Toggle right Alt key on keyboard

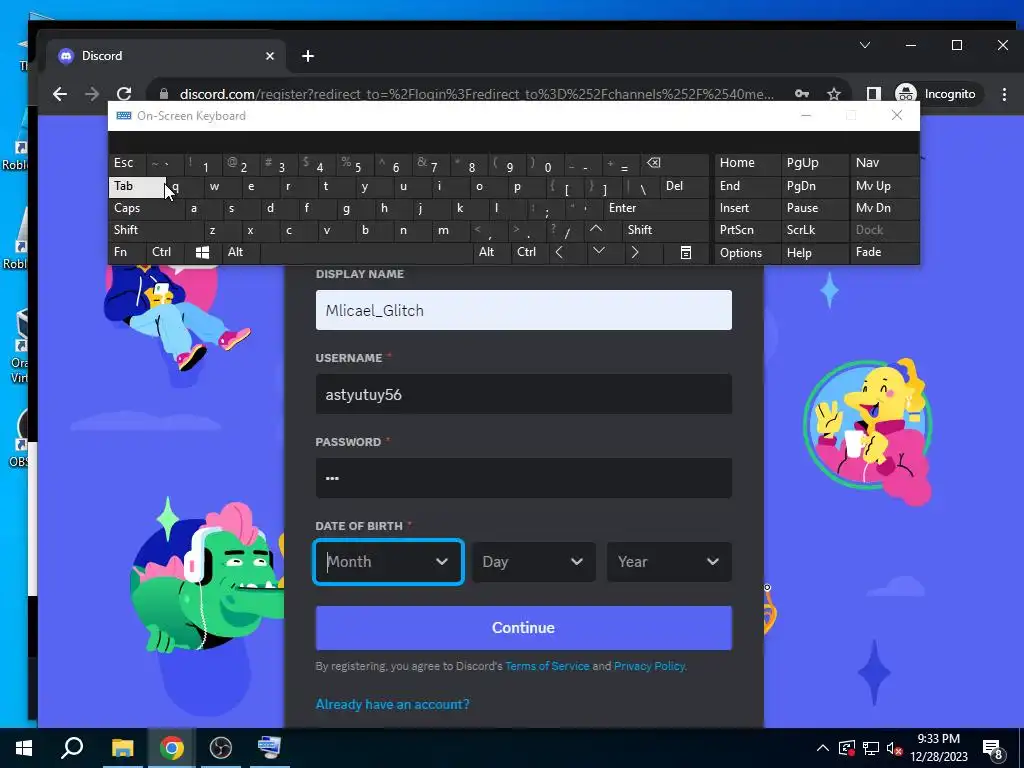coord(491,253)
